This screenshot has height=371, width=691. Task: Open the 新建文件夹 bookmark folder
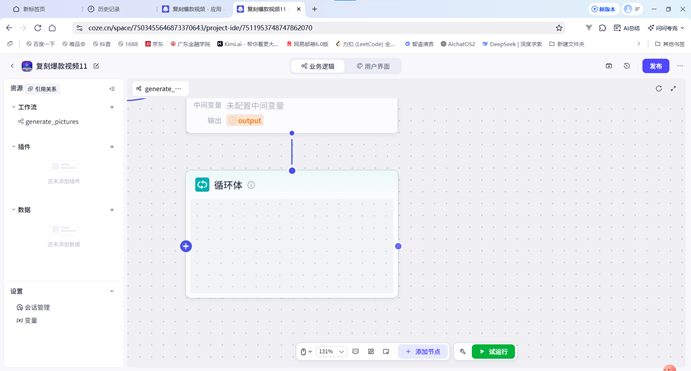pos(567,44)
